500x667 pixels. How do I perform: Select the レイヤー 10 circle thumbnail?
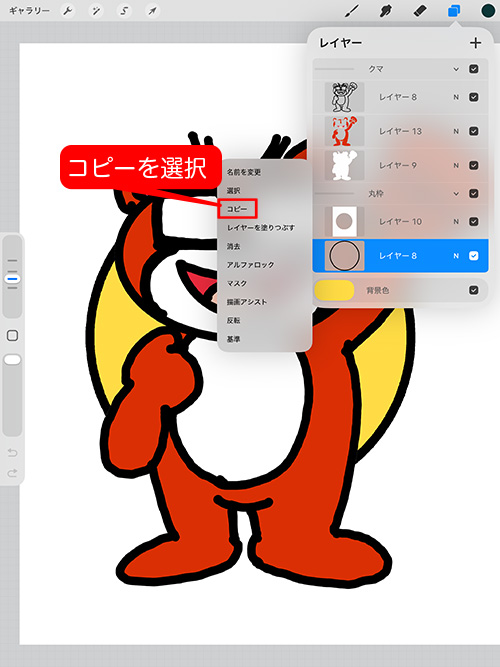click(x=344, y=222)
